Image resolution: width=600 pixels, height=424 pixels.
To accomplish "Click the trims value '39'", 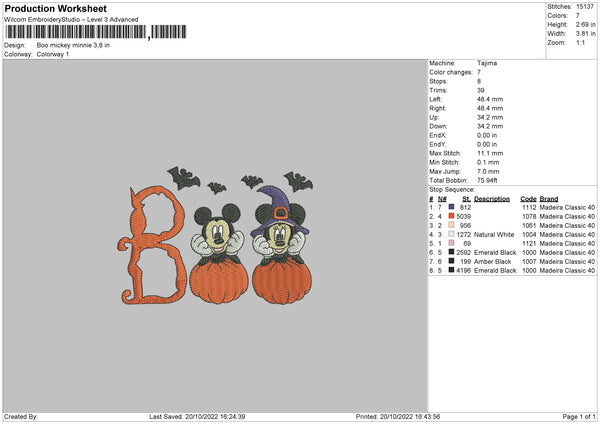I will (x=481, y=90).
